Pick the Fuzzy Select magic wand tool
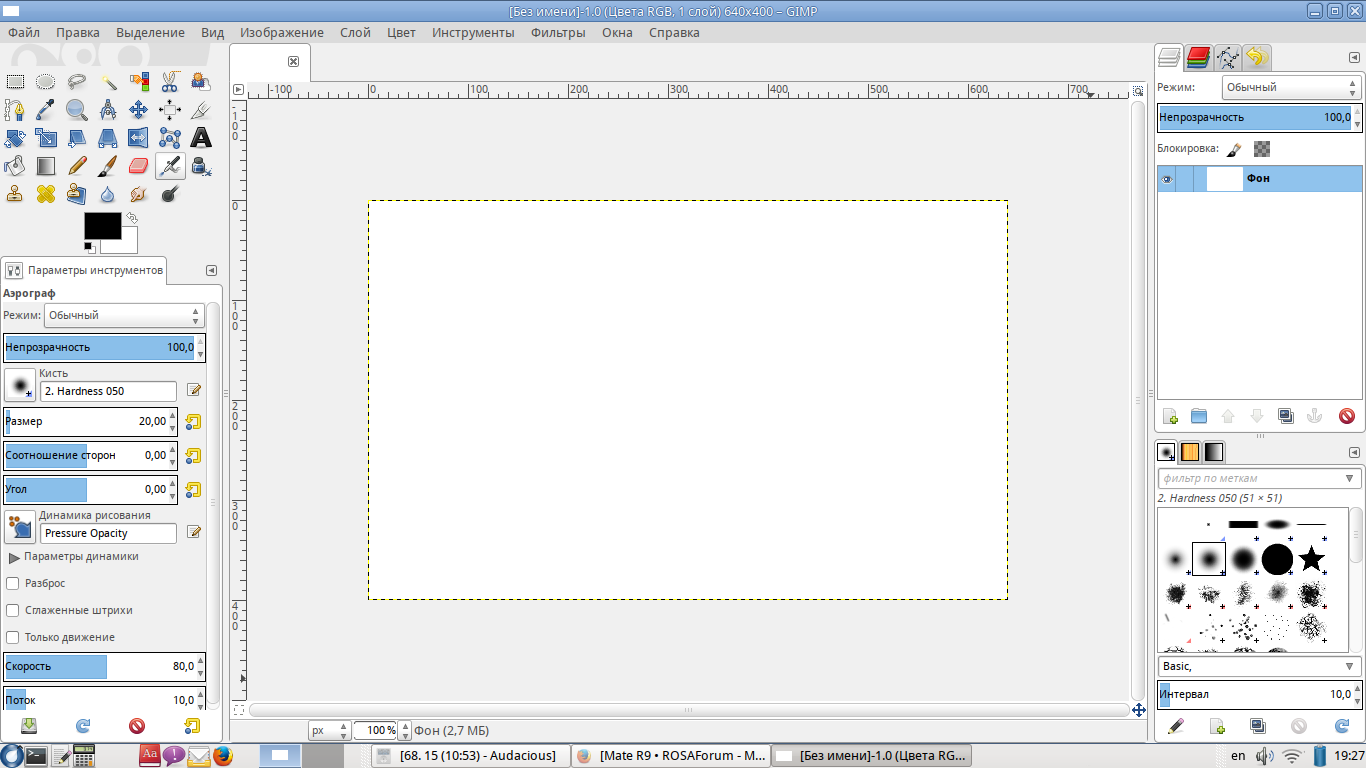Image resolution: width=1366 pixels, height=768 pixels. pyautogui.click(x=108, y=82)
